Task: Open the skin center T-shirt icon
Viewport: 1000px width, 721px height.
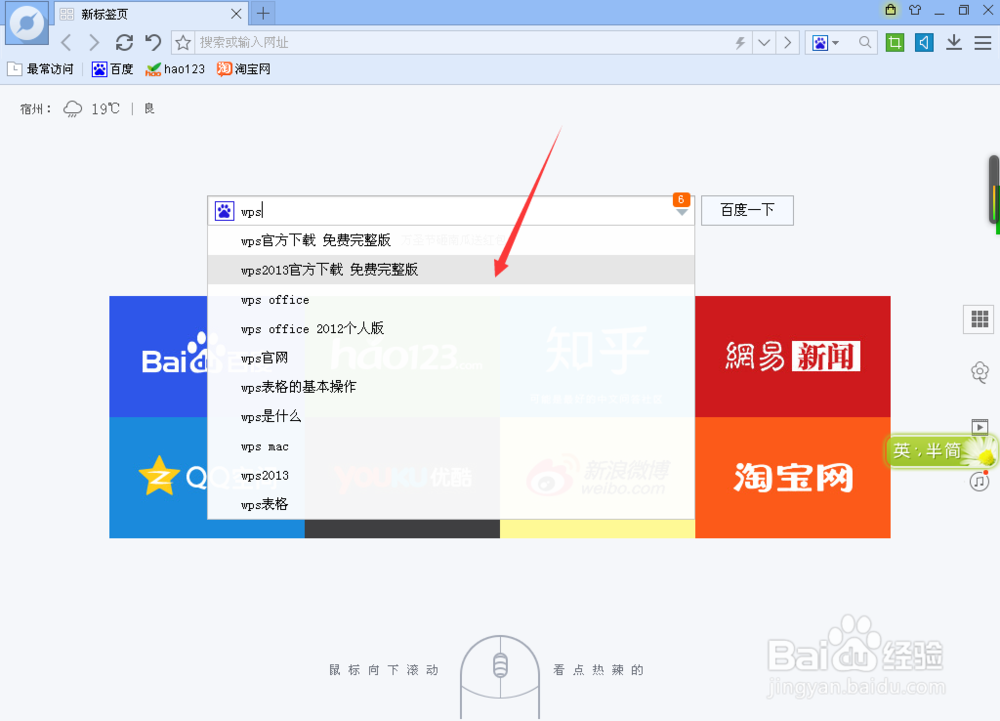Action: coord(914,12)
